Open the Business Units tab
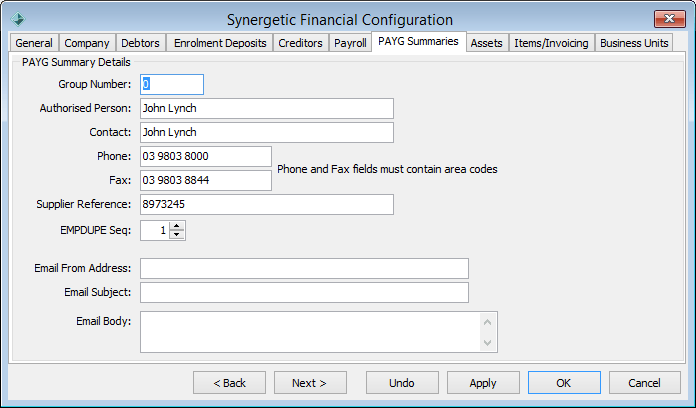This screenshot has width=696, height=408. [x=634, y=43]
